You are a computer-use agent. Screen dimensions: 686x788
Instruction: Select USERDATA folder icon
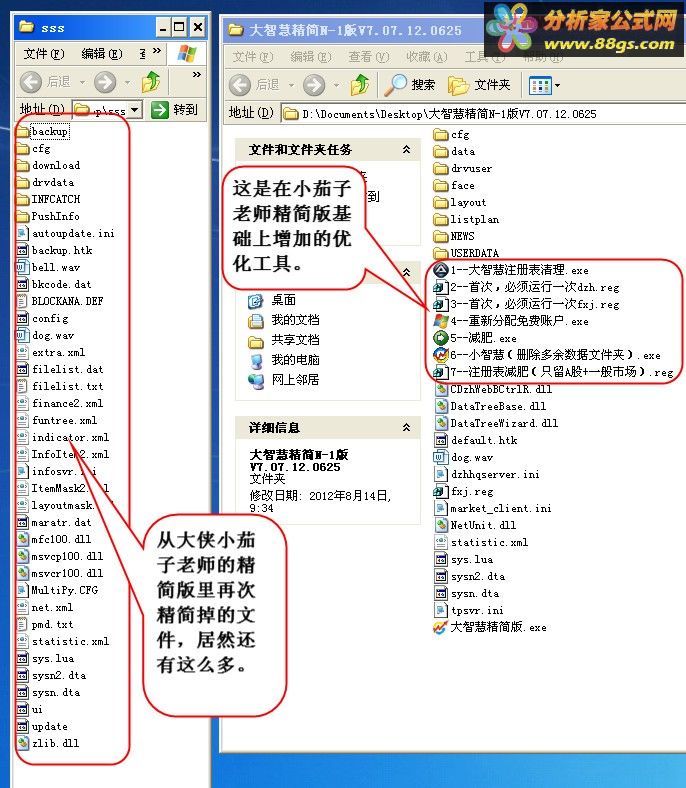(440, 253)
